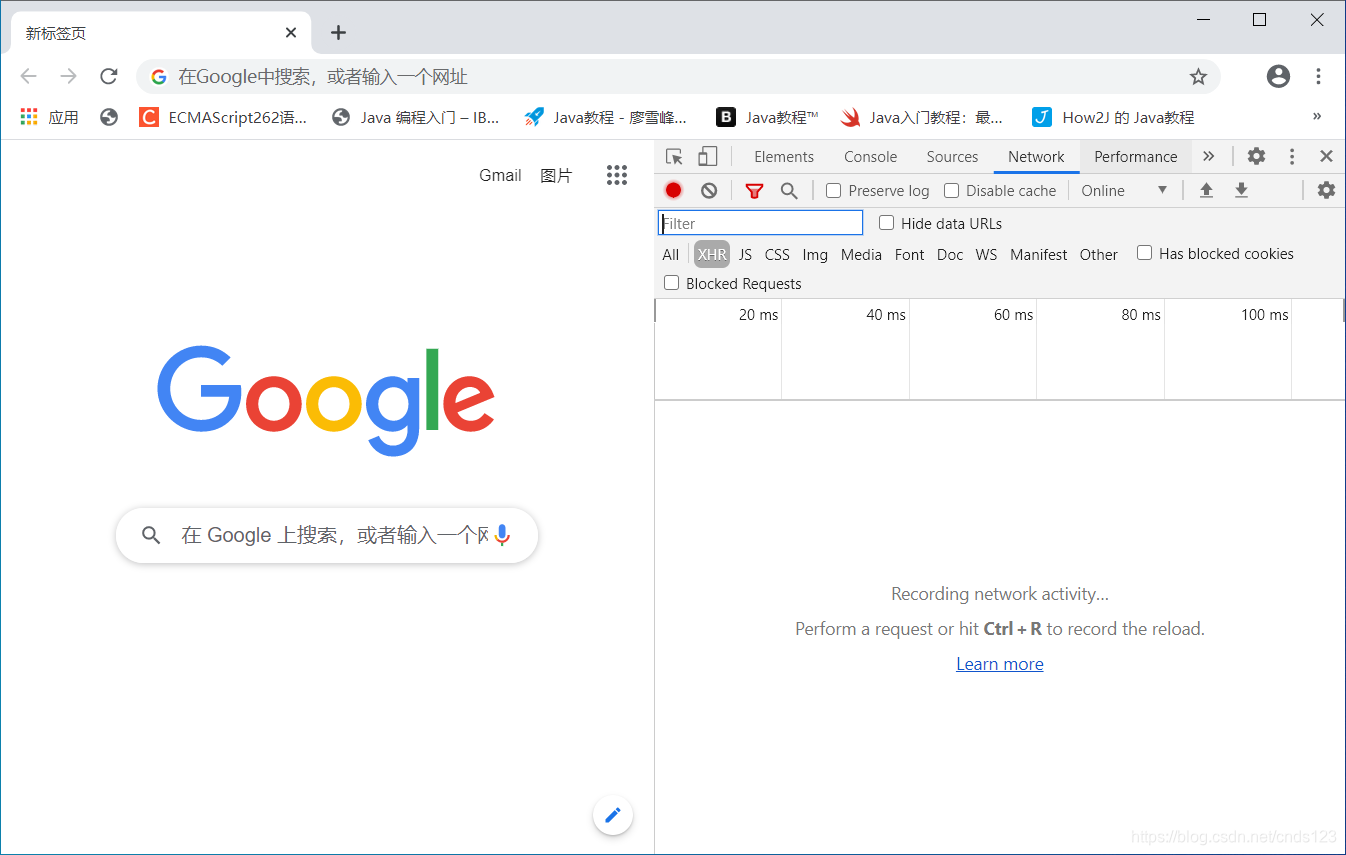Open the unlabeled globe bookmark icon

pyautogui.click(x=109, y=117)
